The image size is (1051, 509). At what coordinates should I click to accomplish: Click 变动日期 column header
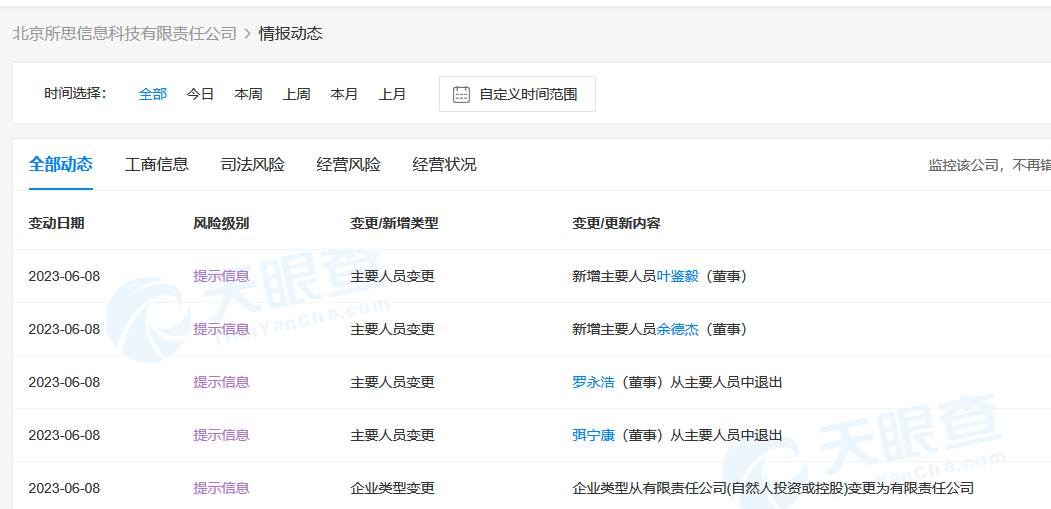click(x=56, y=223)
